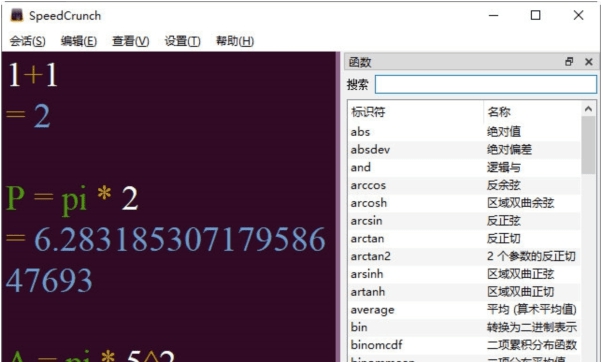Image resolution: width=603 pixels, height=362 pixels.
Task: Select the average function row
Action: 465,309
